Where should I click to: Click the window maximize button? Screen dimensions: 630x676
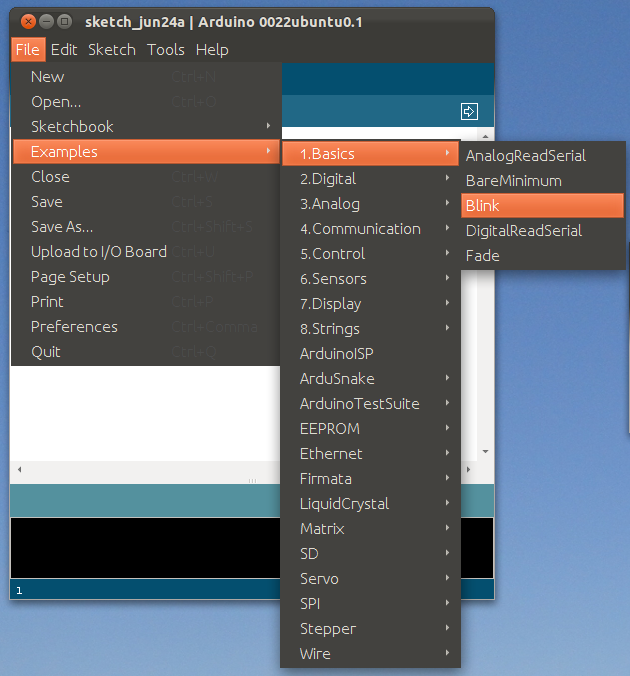click(64, 21)
